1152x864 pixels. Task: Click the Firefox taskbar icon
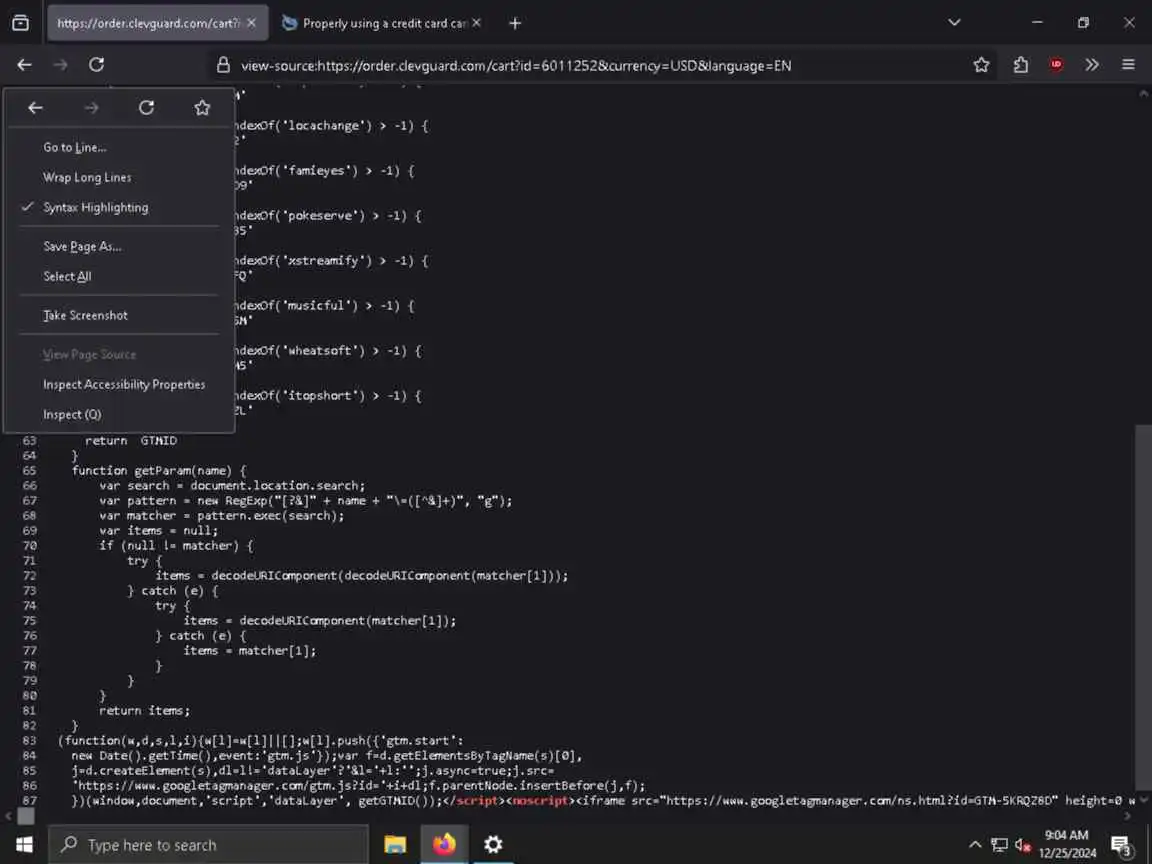pyautogui.click(x=444, y=845)
